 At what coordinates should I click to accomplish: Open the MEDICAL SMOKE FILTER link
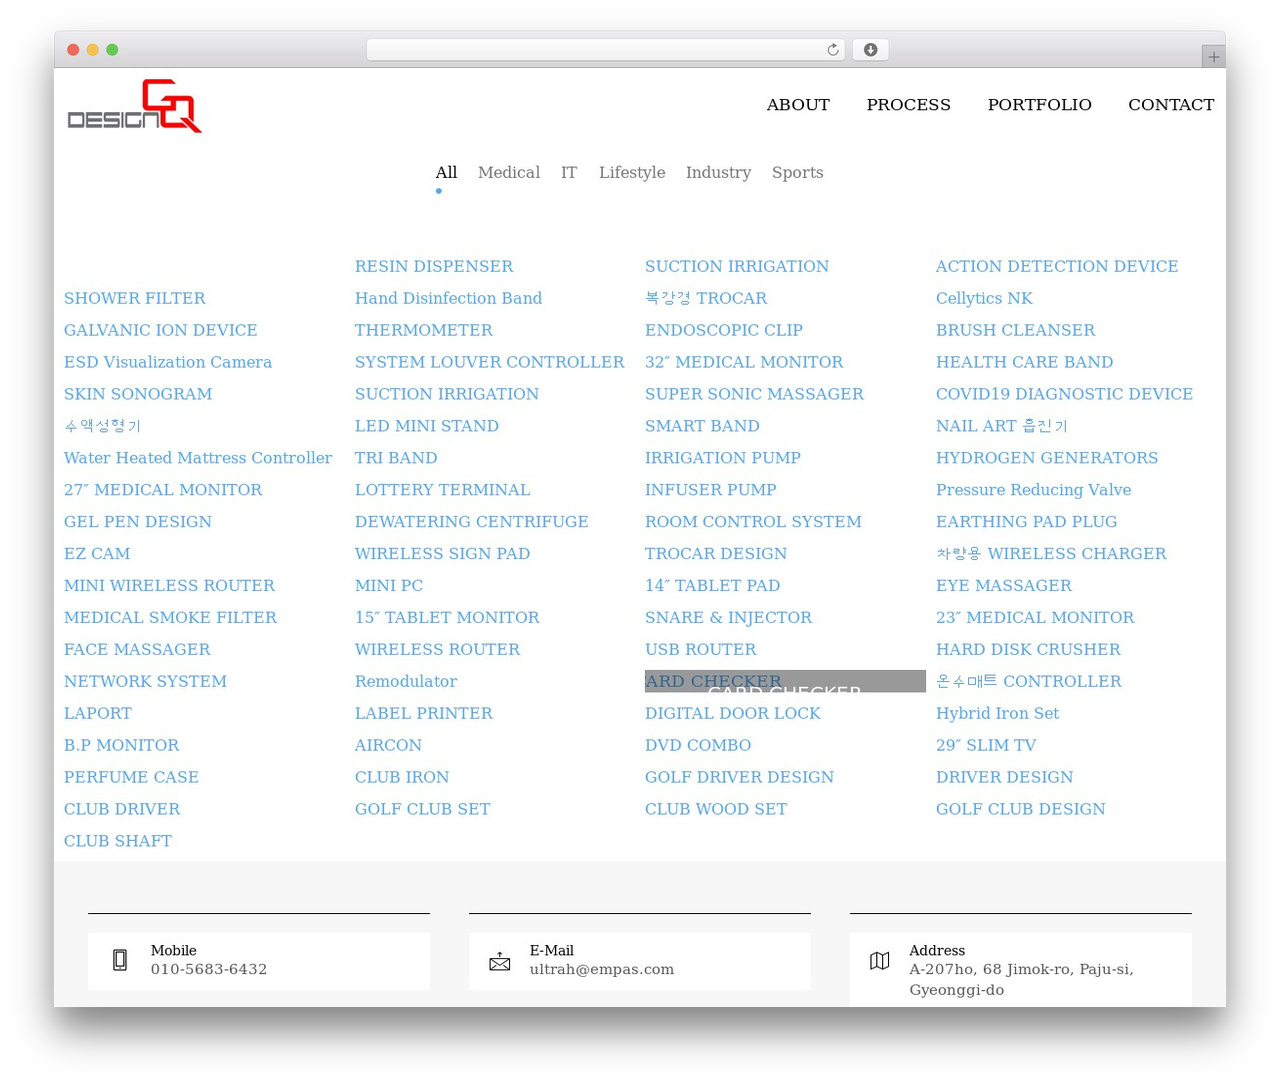tap(171, 618)
